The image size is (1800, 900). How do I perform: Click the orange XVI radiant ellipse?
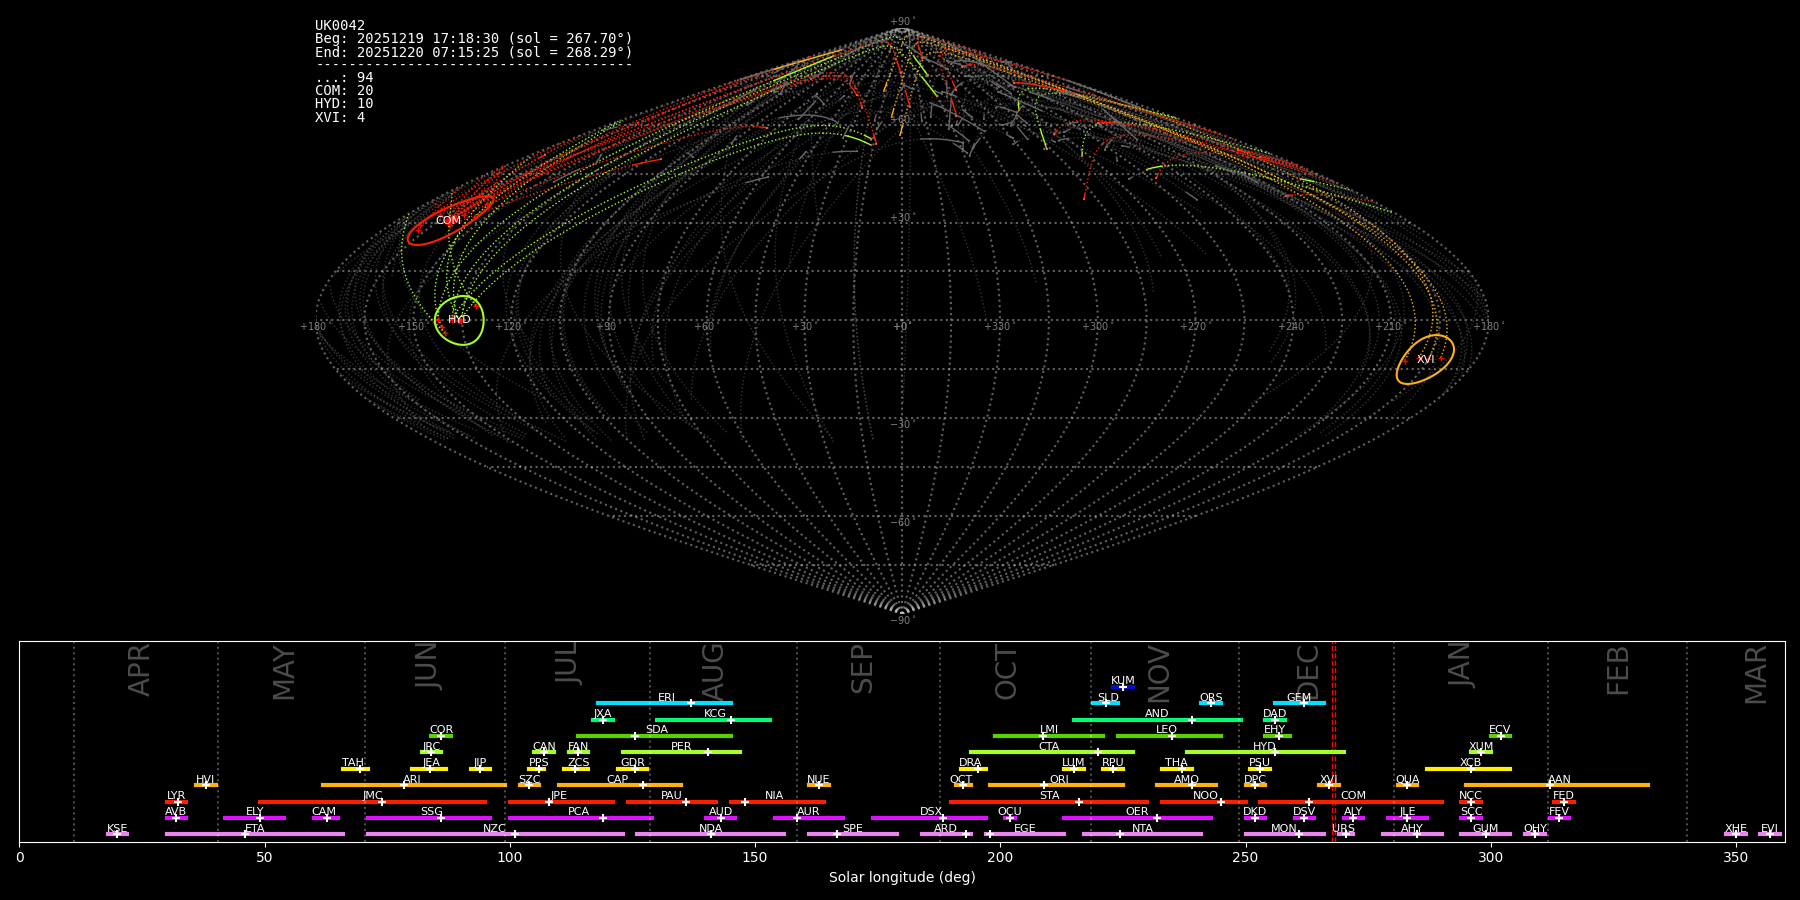[1425, 359]
